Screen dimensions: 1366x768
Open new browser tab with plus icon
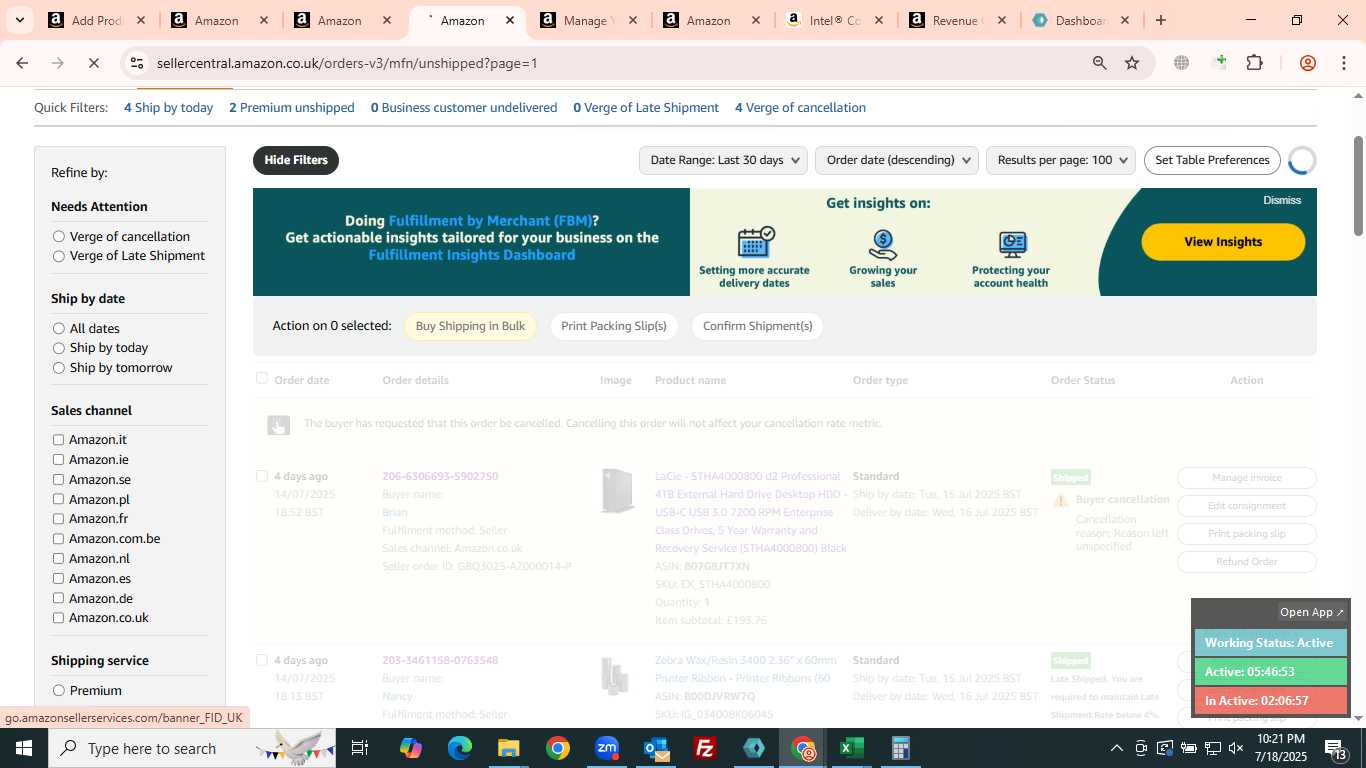click(x=1160, y=20)
